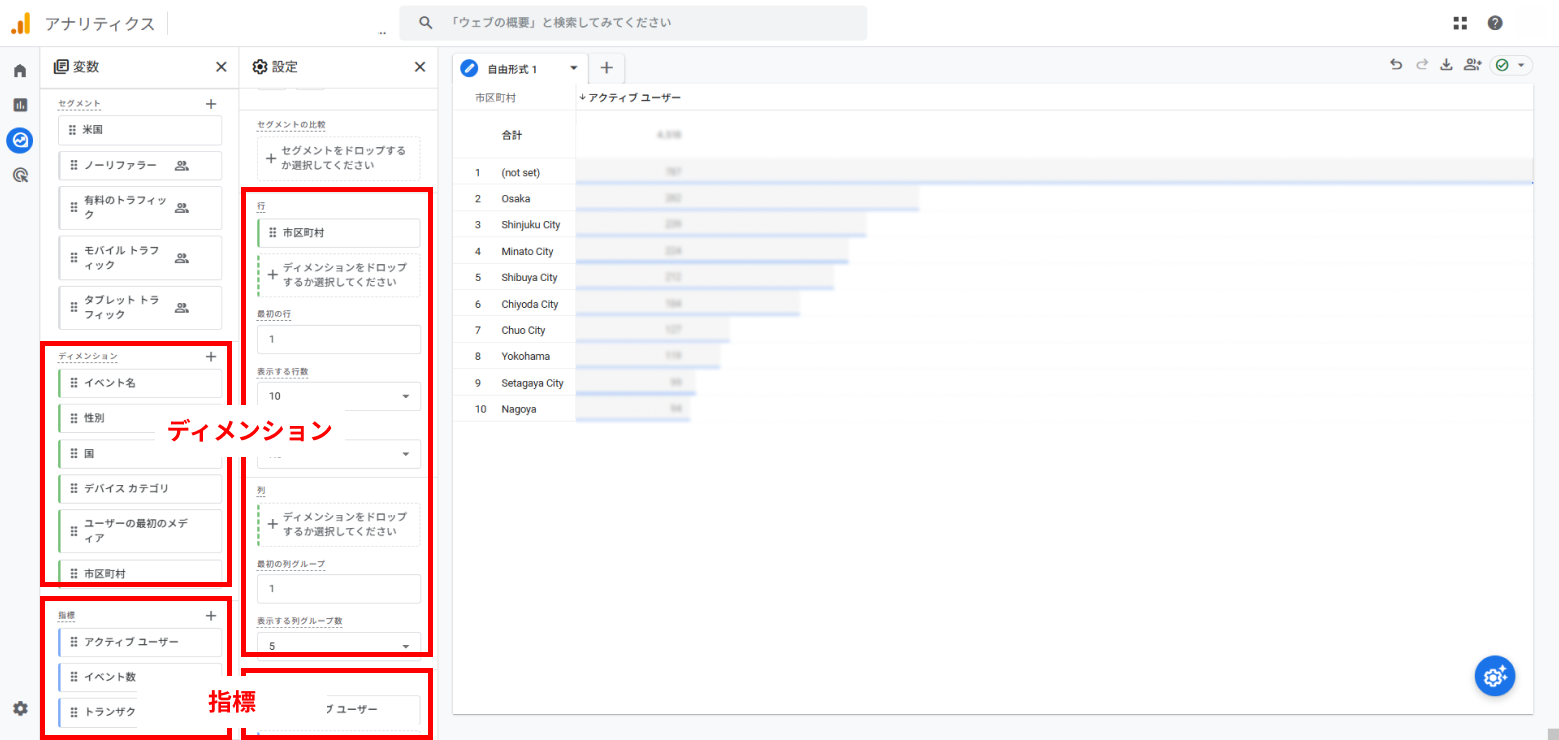Click the Yokohama row

tap(992, 356)
